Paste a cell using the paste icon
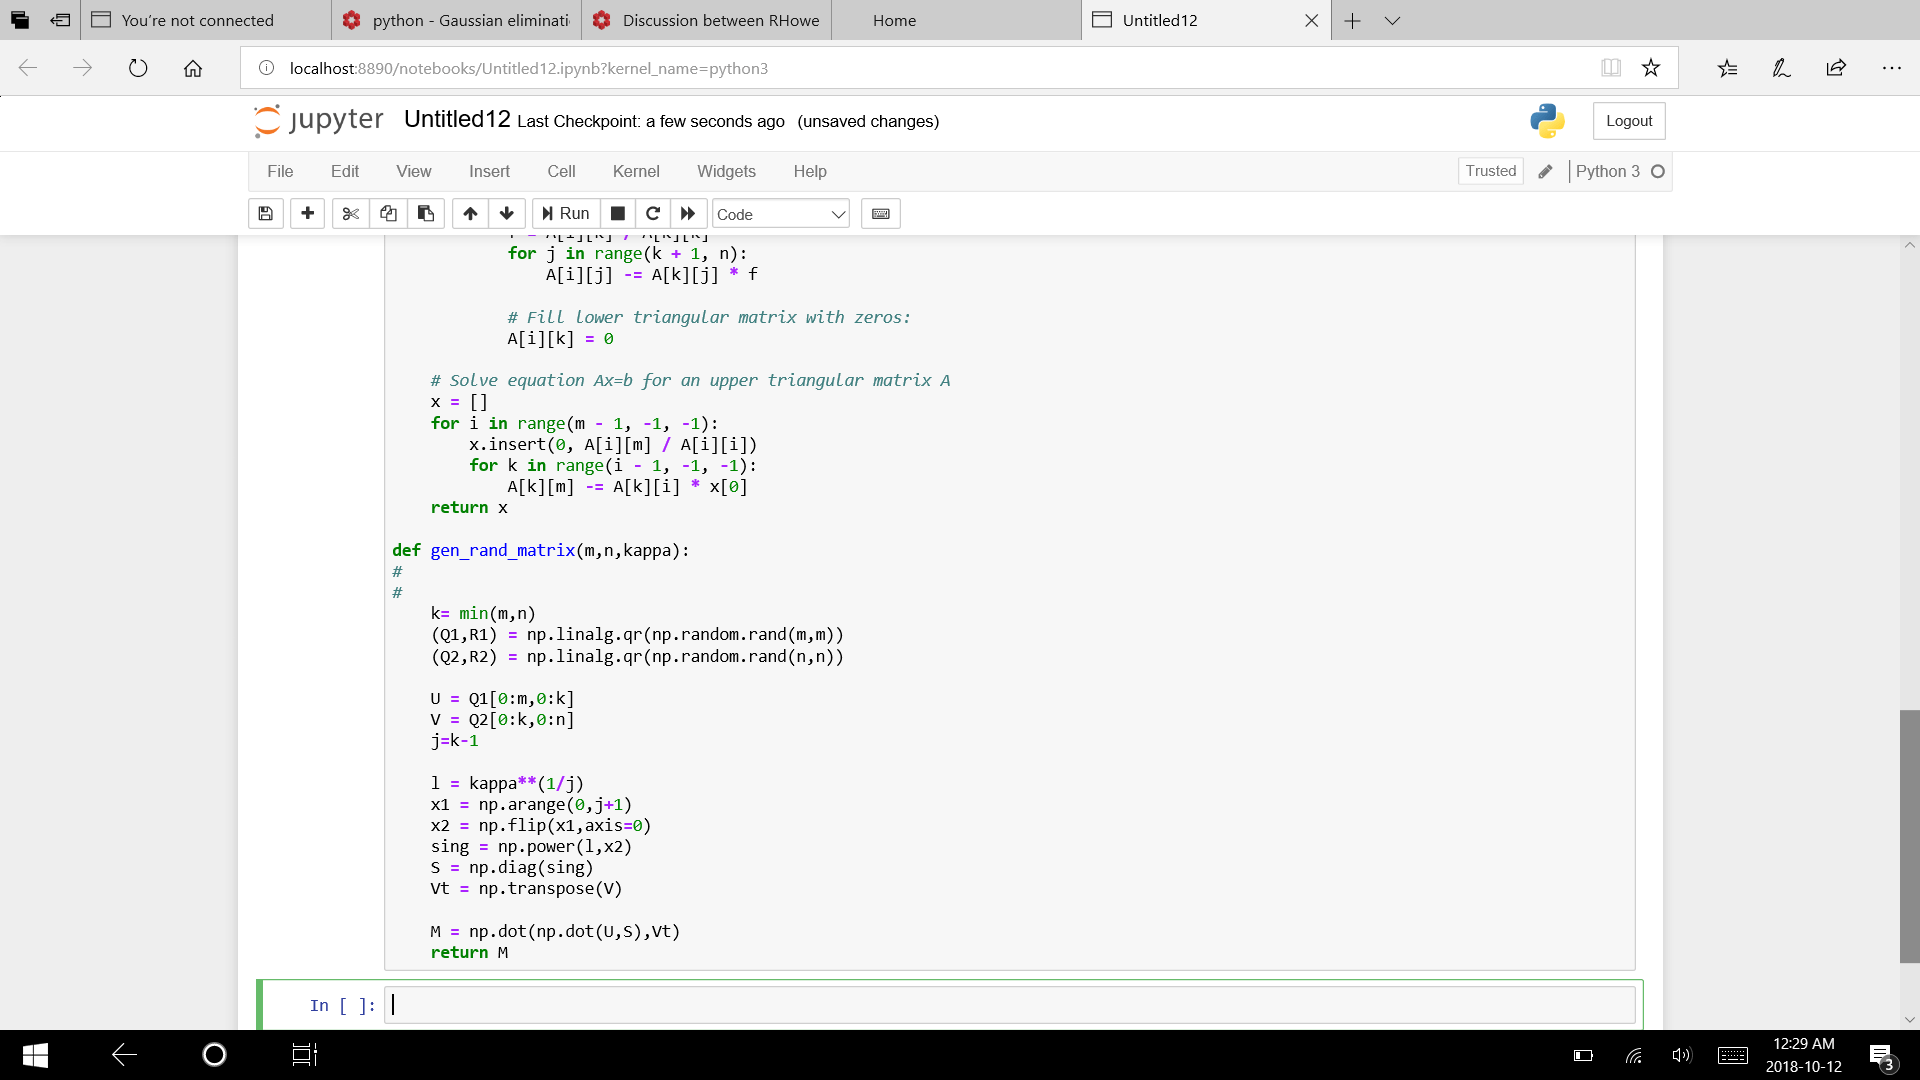The width and height of the screenshot is (1920, 1080). pyautogui.click(x=425, y=213)
